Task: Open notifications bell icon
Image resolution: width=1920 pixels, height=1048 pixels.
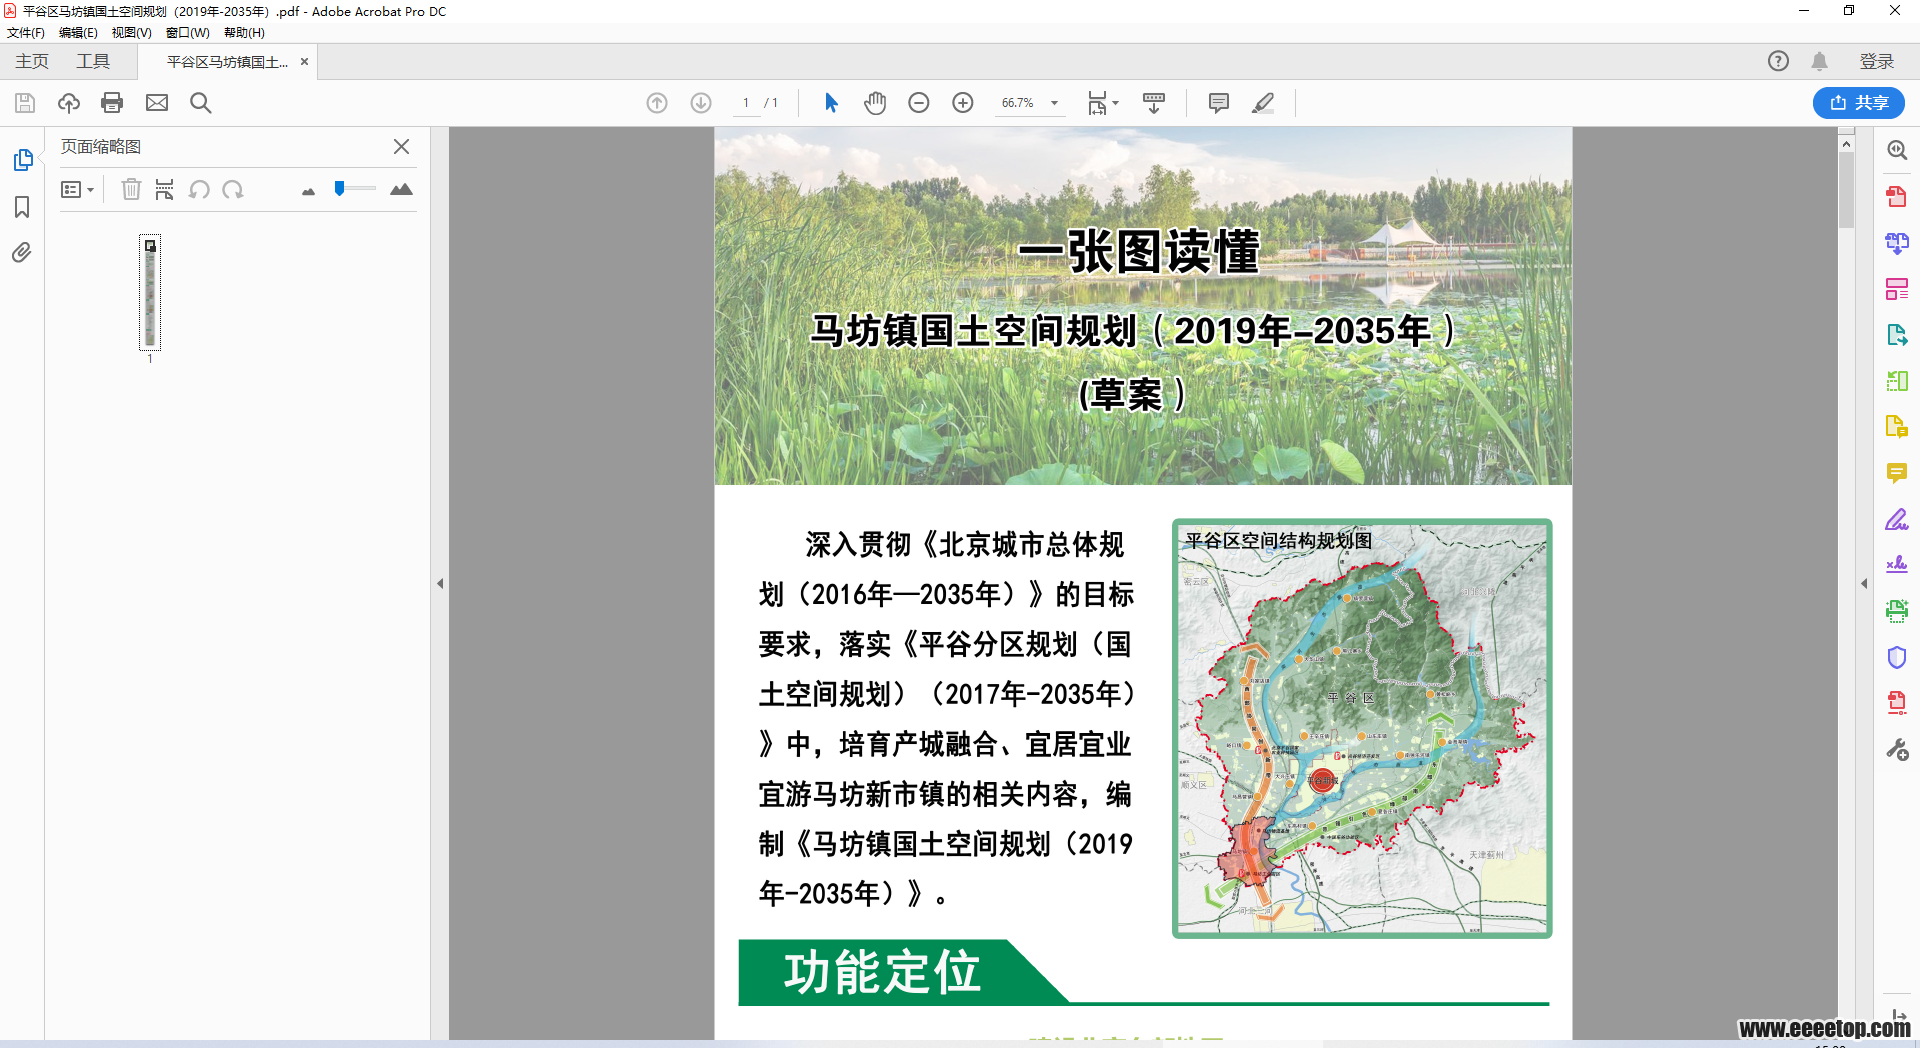Action: tap(1819, 61)
